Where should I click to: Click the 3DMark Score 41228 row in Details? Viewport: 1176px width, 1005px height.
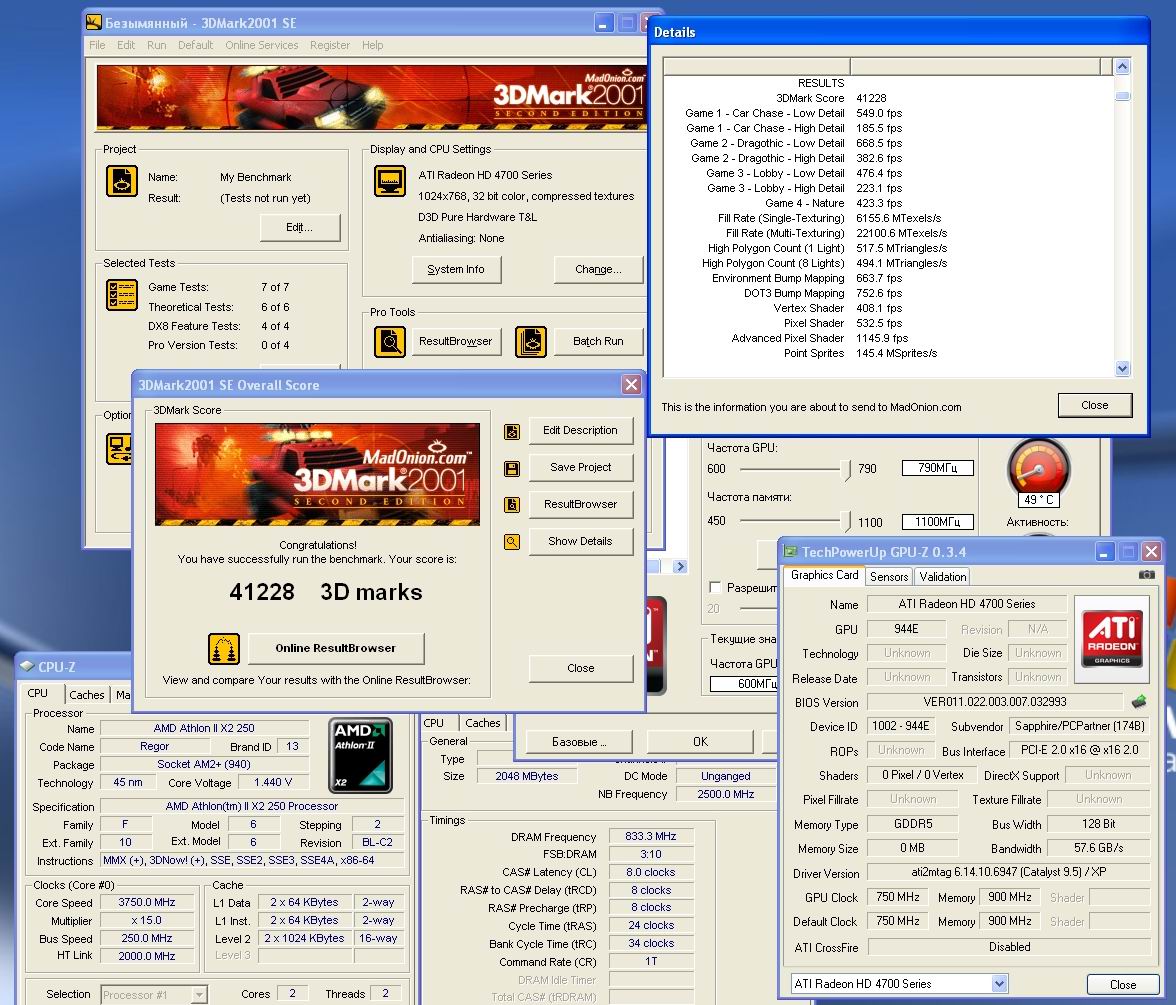889,98
